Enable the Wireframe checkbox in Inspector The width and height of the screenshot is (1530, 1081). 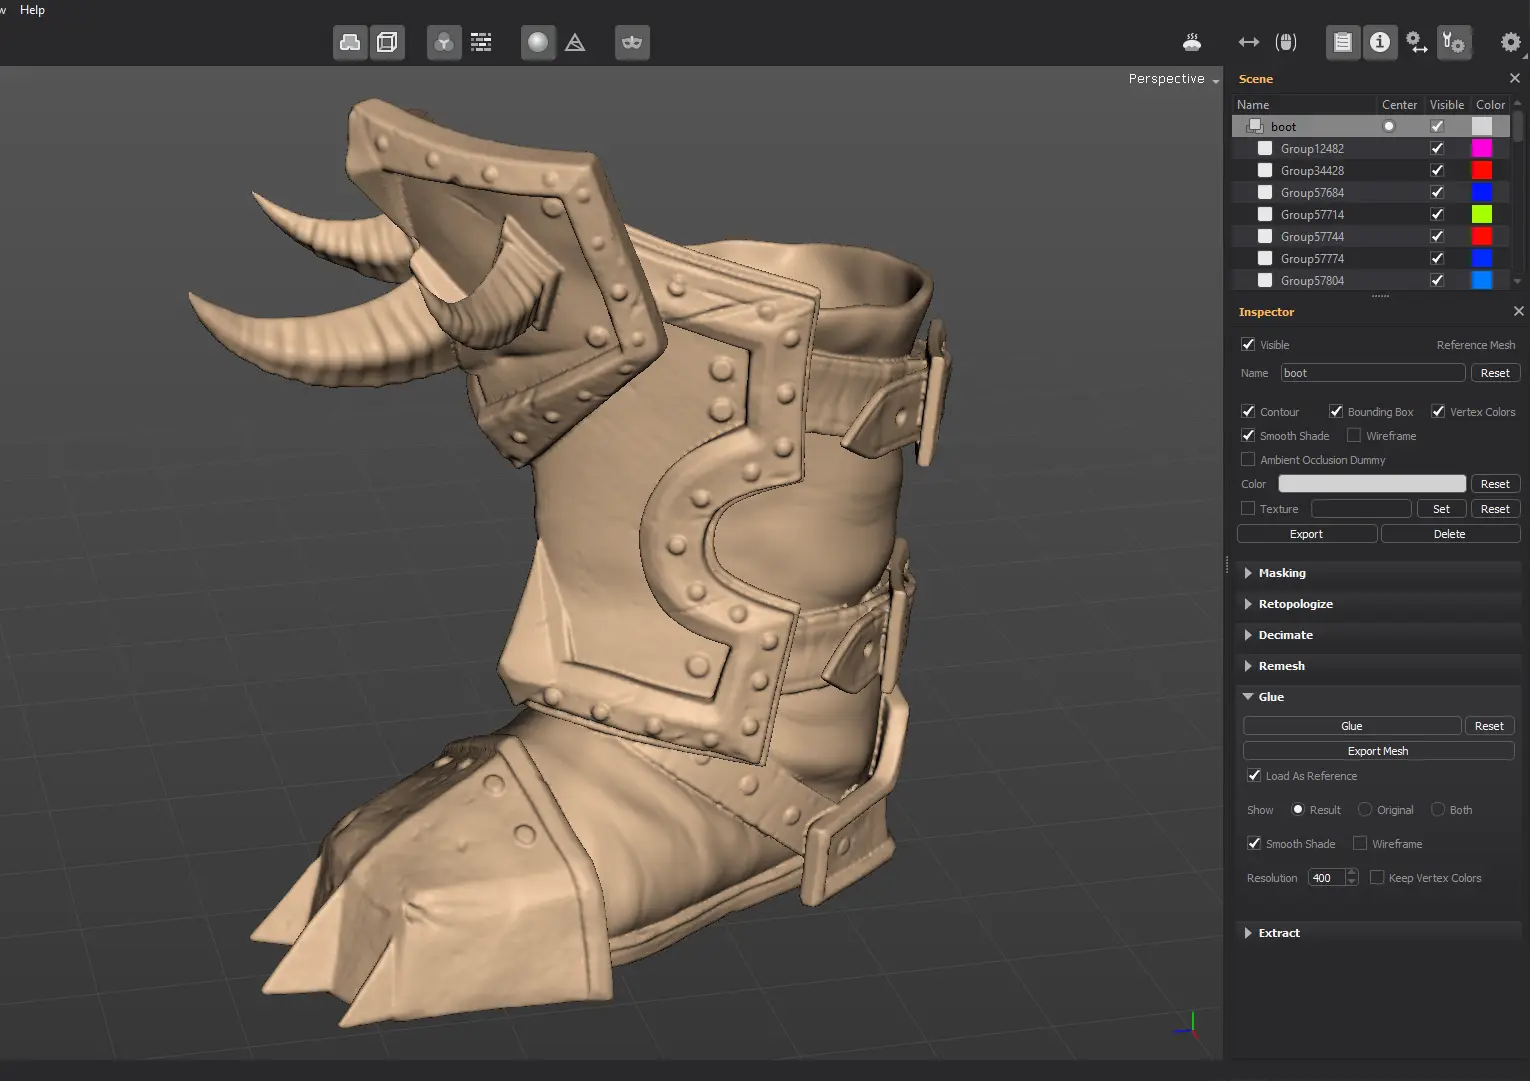pyautogui.click(x=1354, y=435)
